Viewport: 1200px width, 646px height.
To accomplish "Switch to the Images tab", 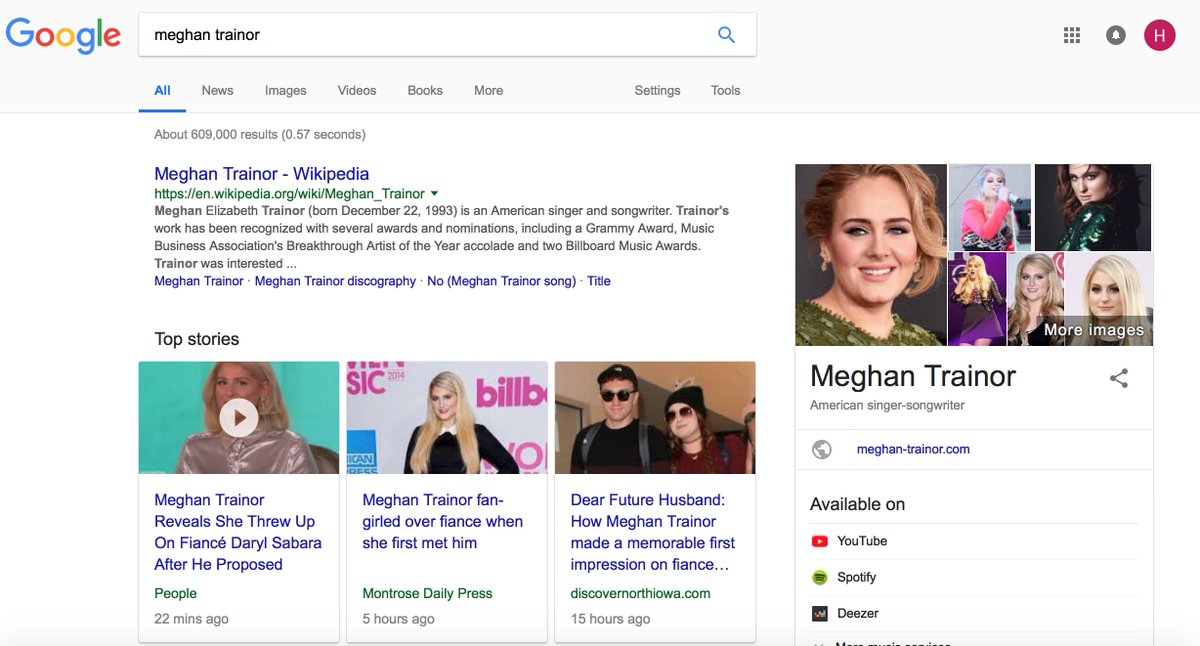I will point(285,90).
